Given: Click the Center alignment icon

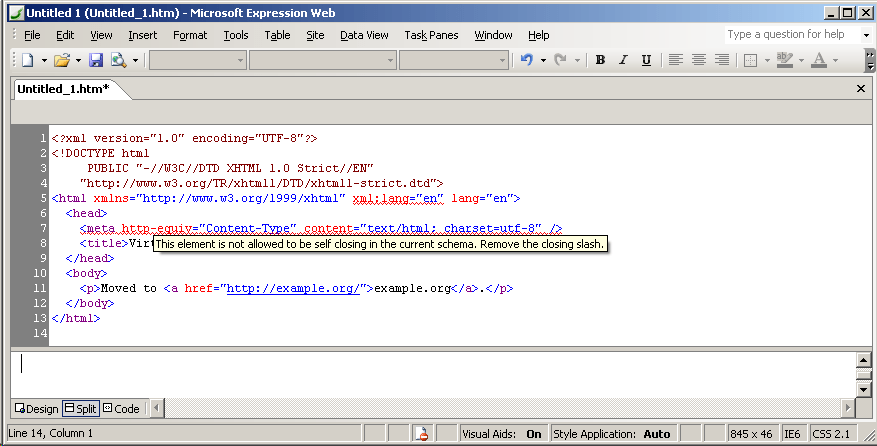Looking at the screenshot, I should (x=699, y=60).
